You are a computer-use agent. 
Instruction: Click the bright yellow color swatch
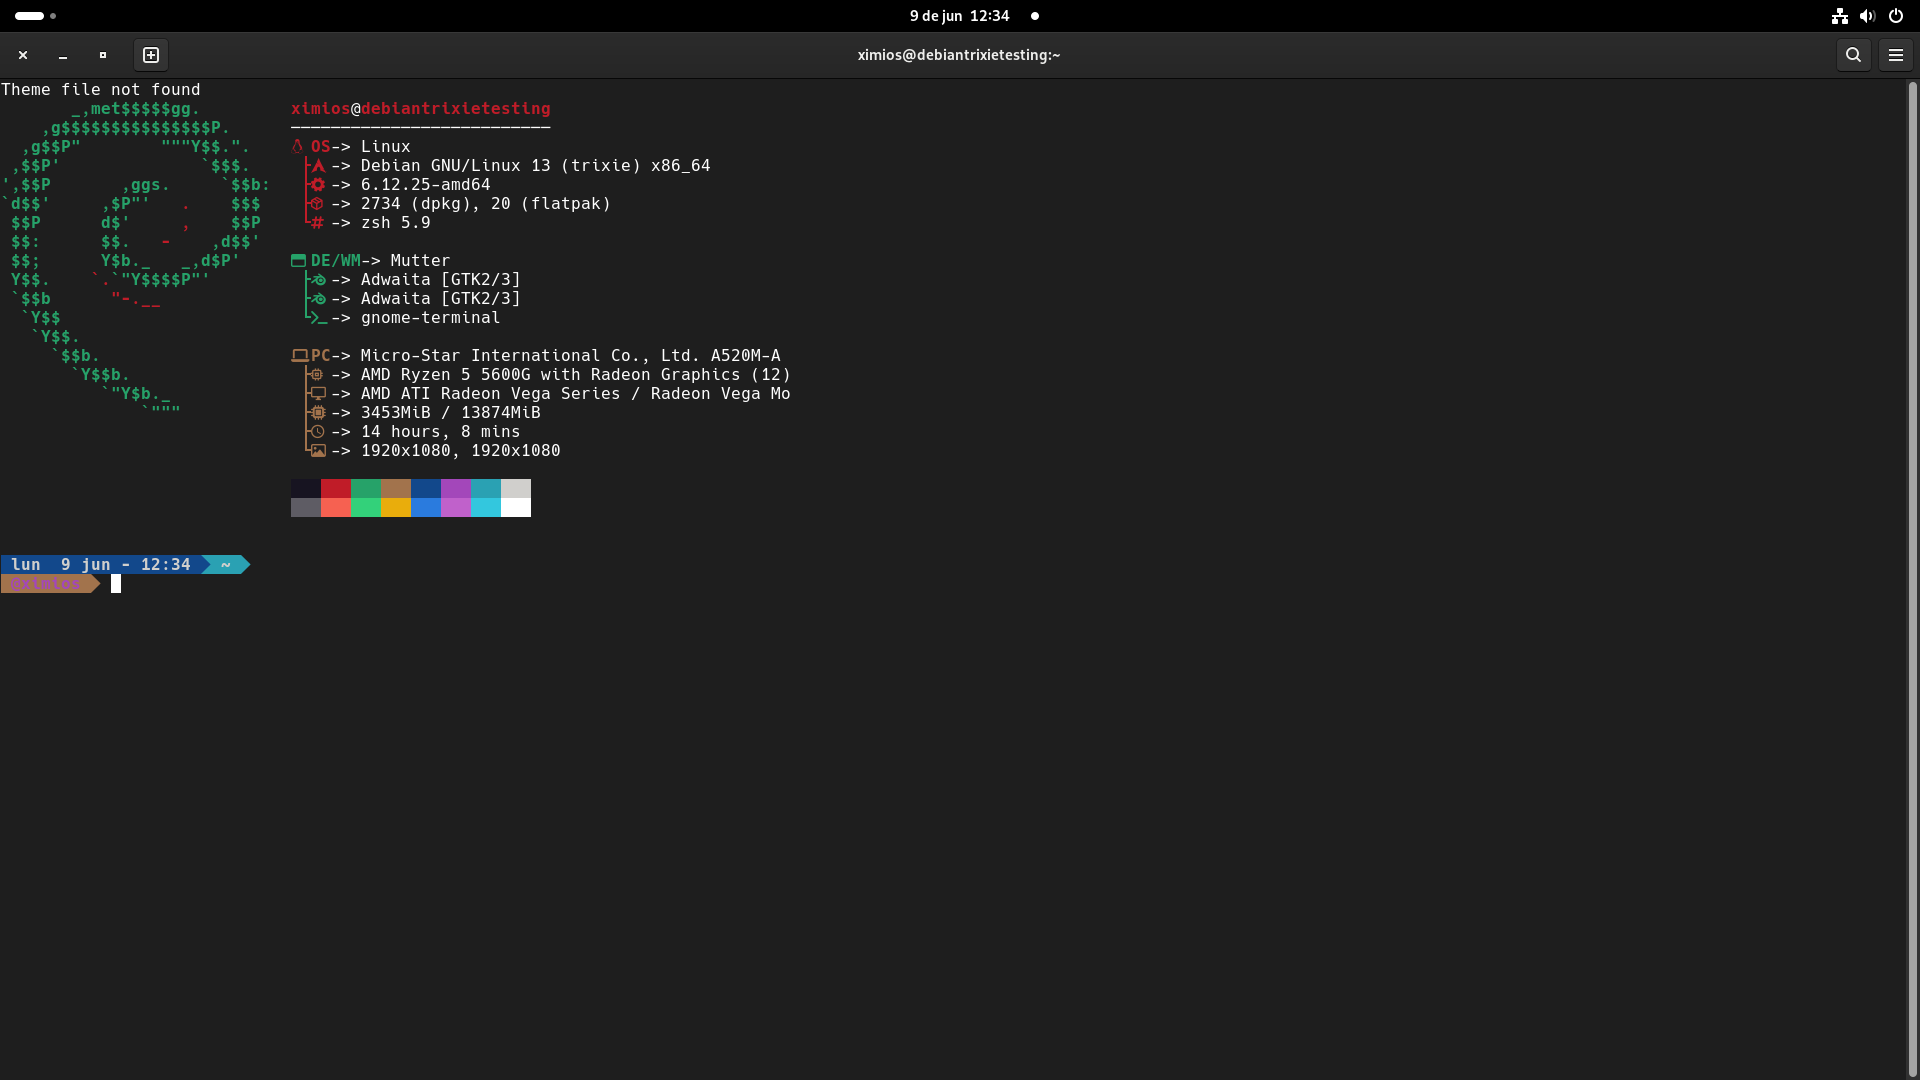396,508
